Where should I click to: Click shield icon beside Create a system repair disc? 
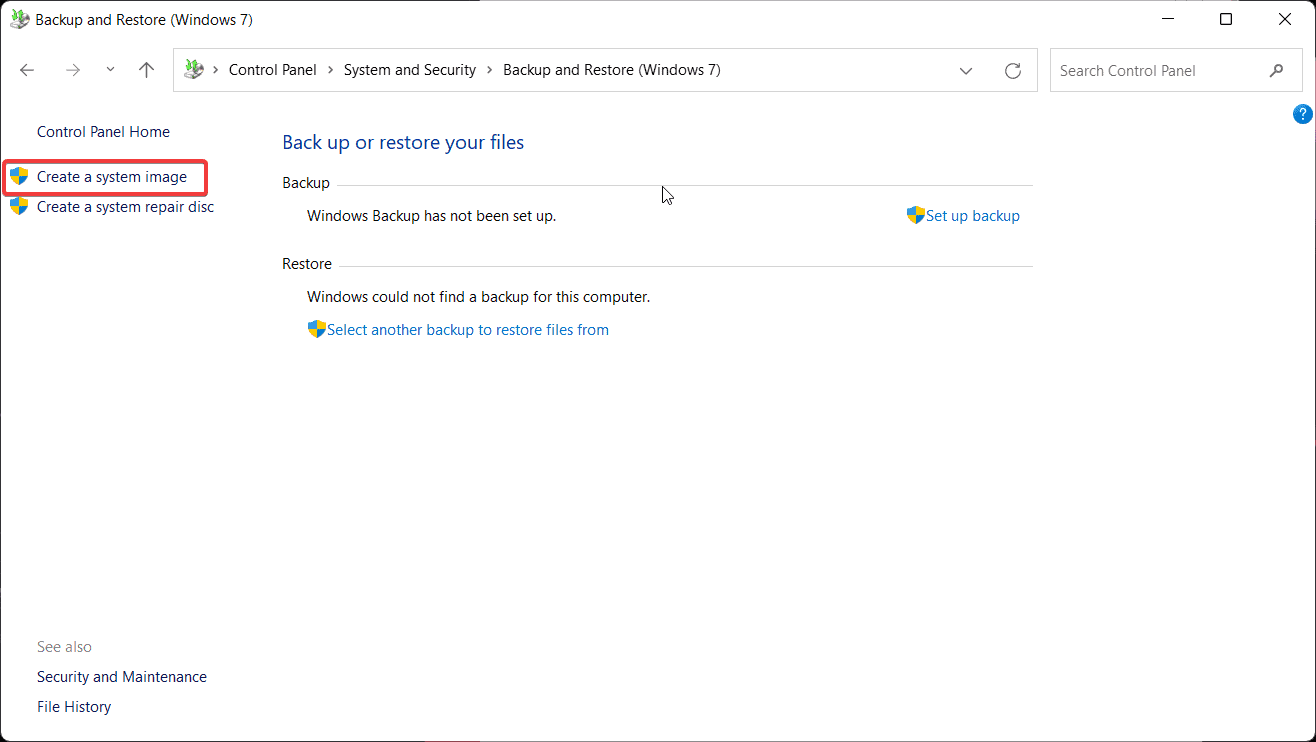(x=19, y=207)
